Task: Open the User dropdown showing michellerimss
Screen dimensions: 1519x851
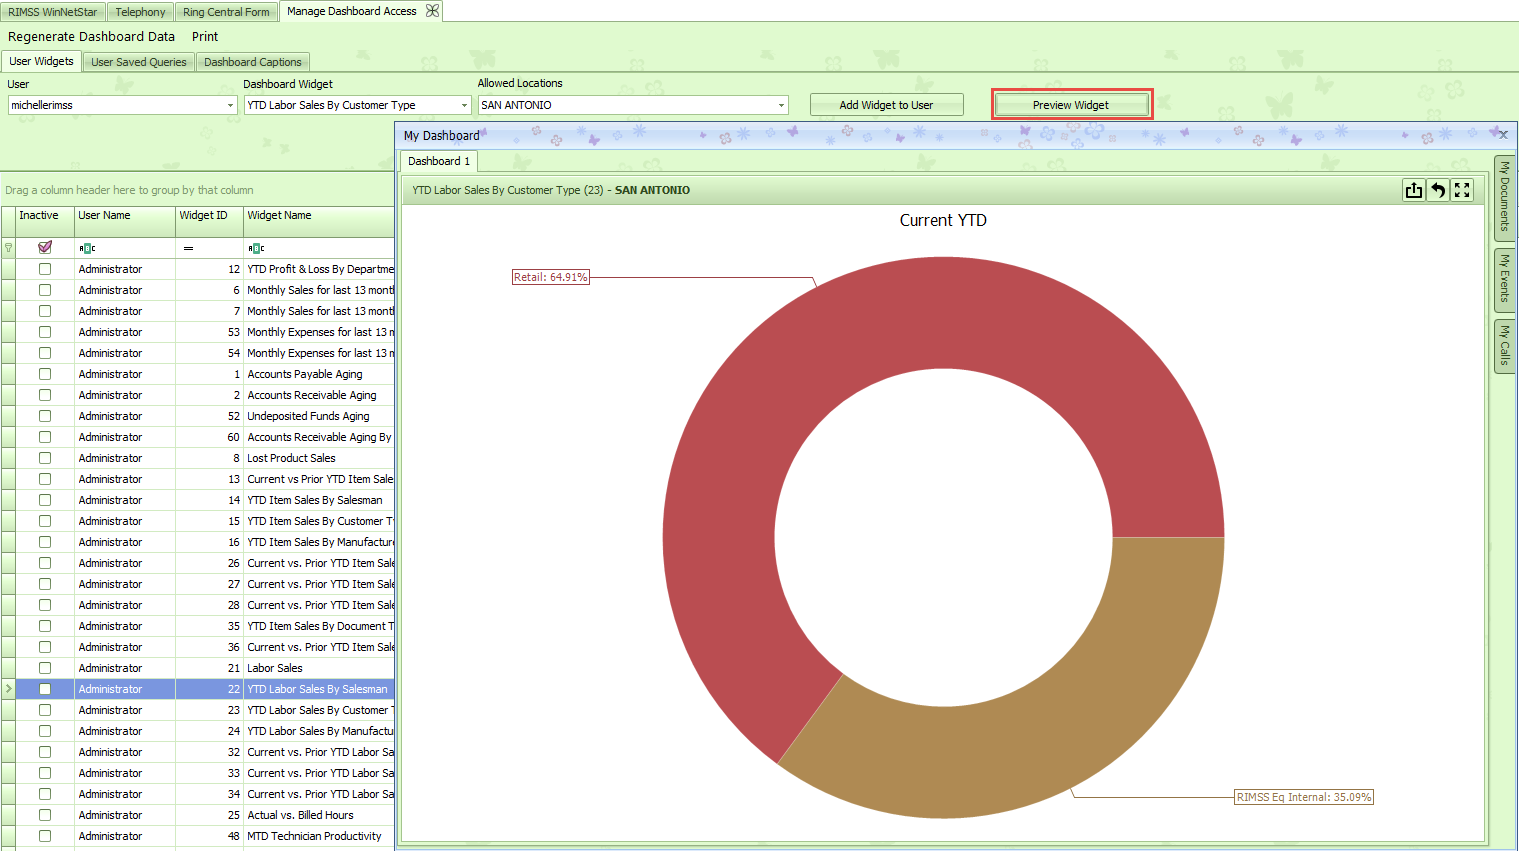Action: [230, 105]
